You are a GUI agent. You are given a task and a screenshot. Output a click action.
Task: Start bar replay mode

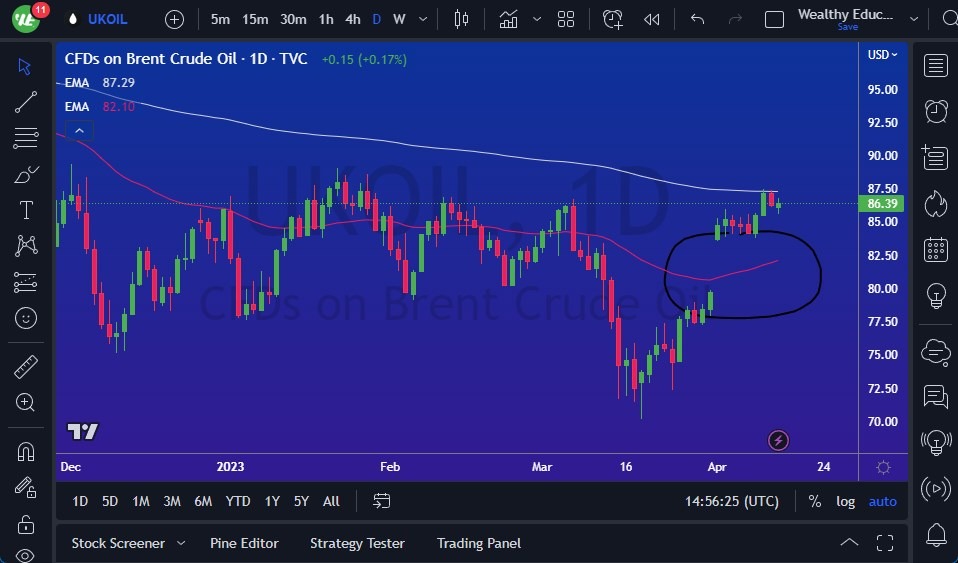click(651, 20)
